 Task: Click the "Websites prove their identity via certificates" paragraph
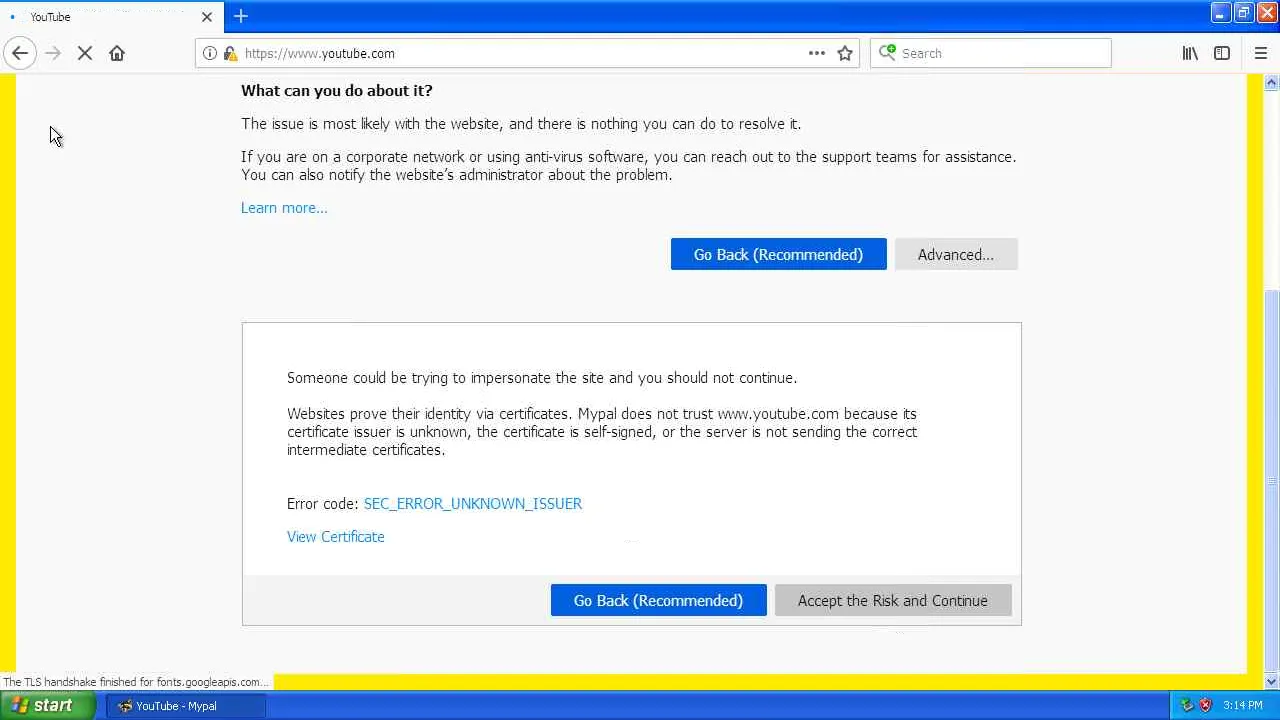pos(602,432)
